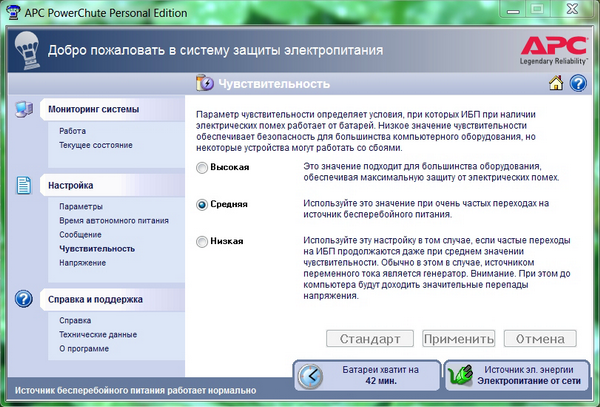Open the Текущее состояние page
The width and height of the screenshot is (600, 407).
coord(96,145)
